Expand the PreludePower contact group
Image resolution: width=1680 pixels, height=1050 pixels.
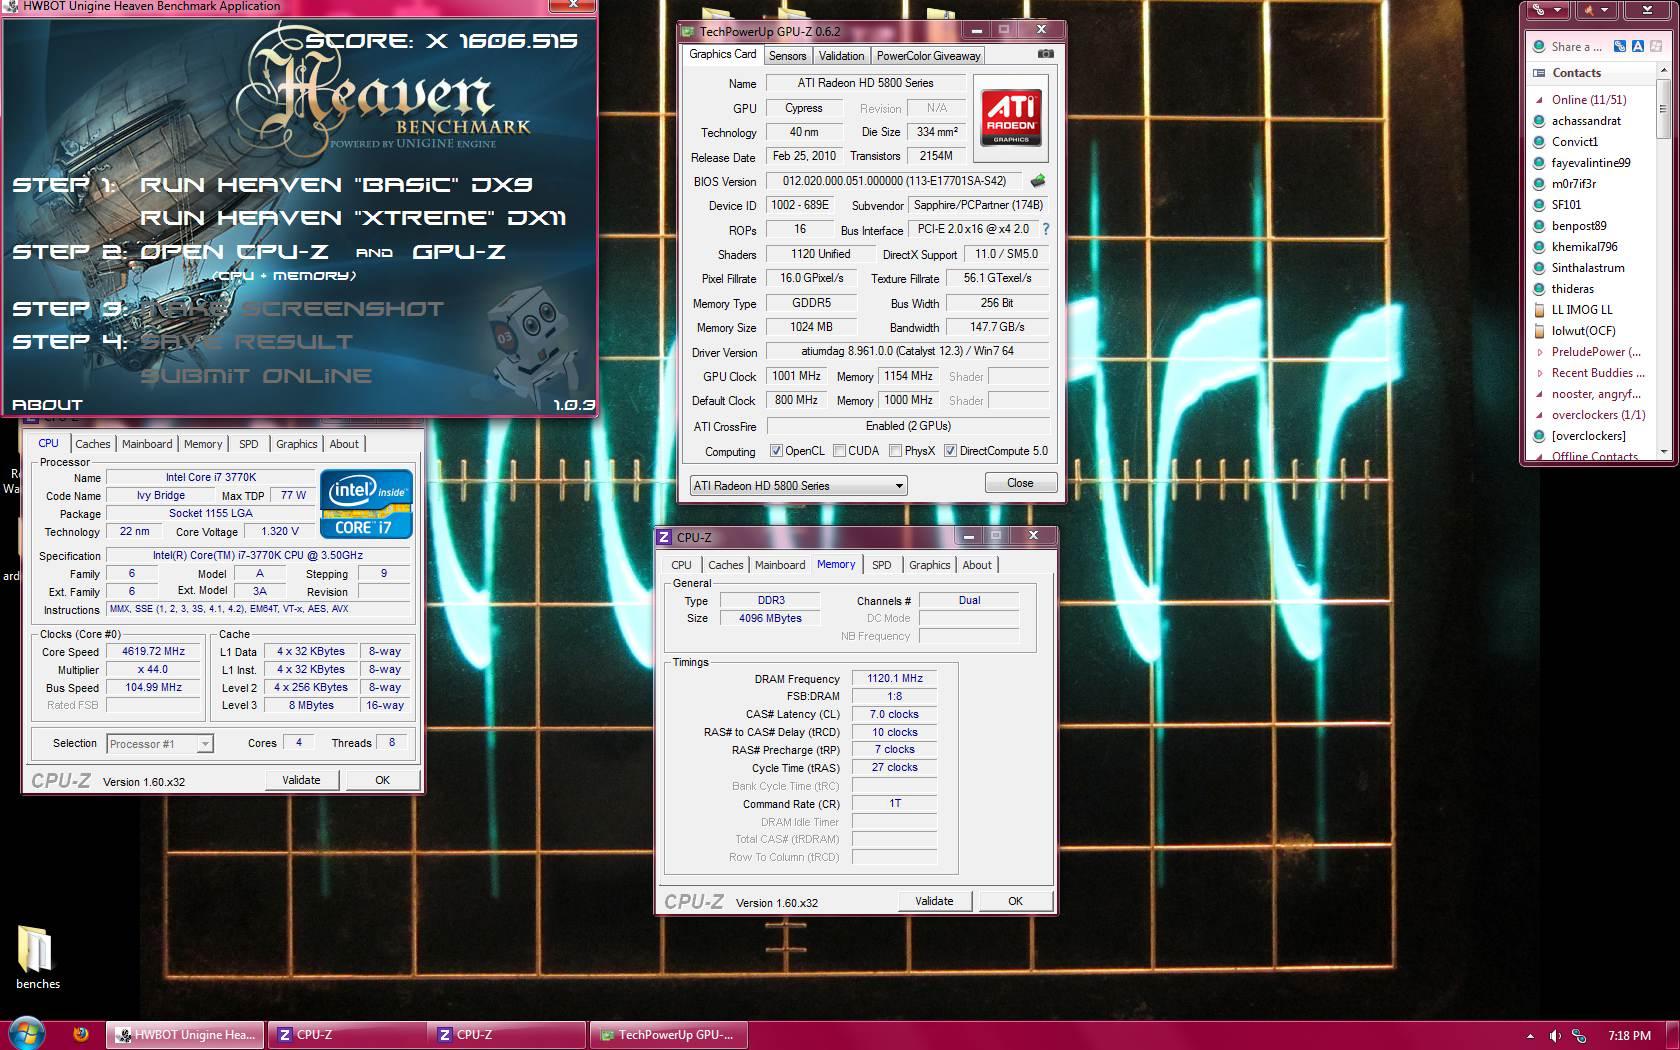[1540, 352]
